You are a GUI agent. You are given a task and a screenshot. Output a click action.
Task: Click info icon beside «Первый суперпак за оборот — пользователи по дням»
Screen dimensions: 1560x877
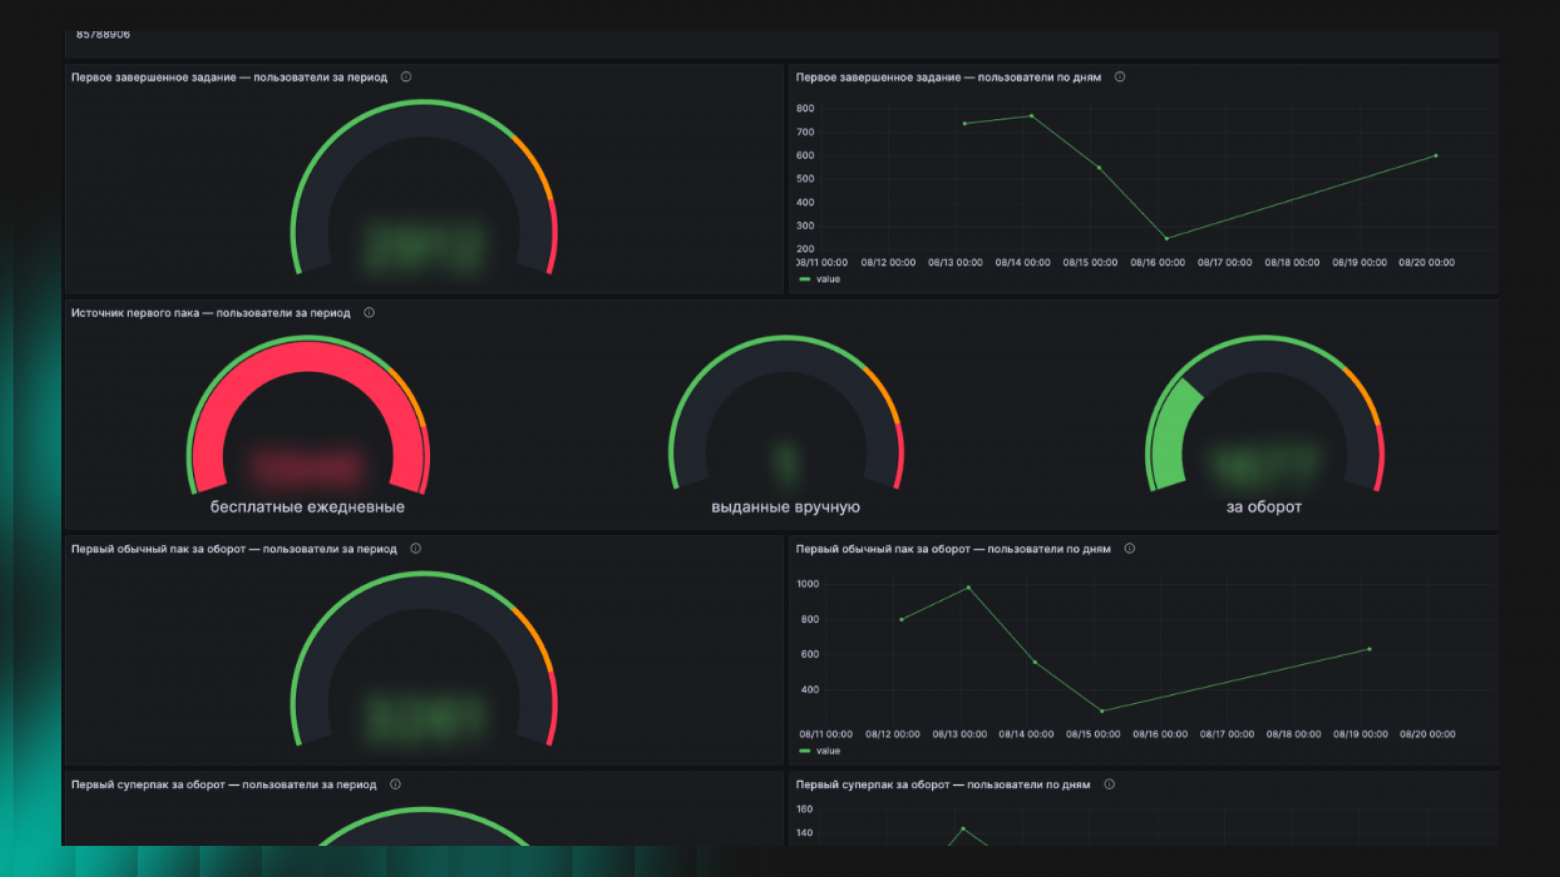(1109, 785)
